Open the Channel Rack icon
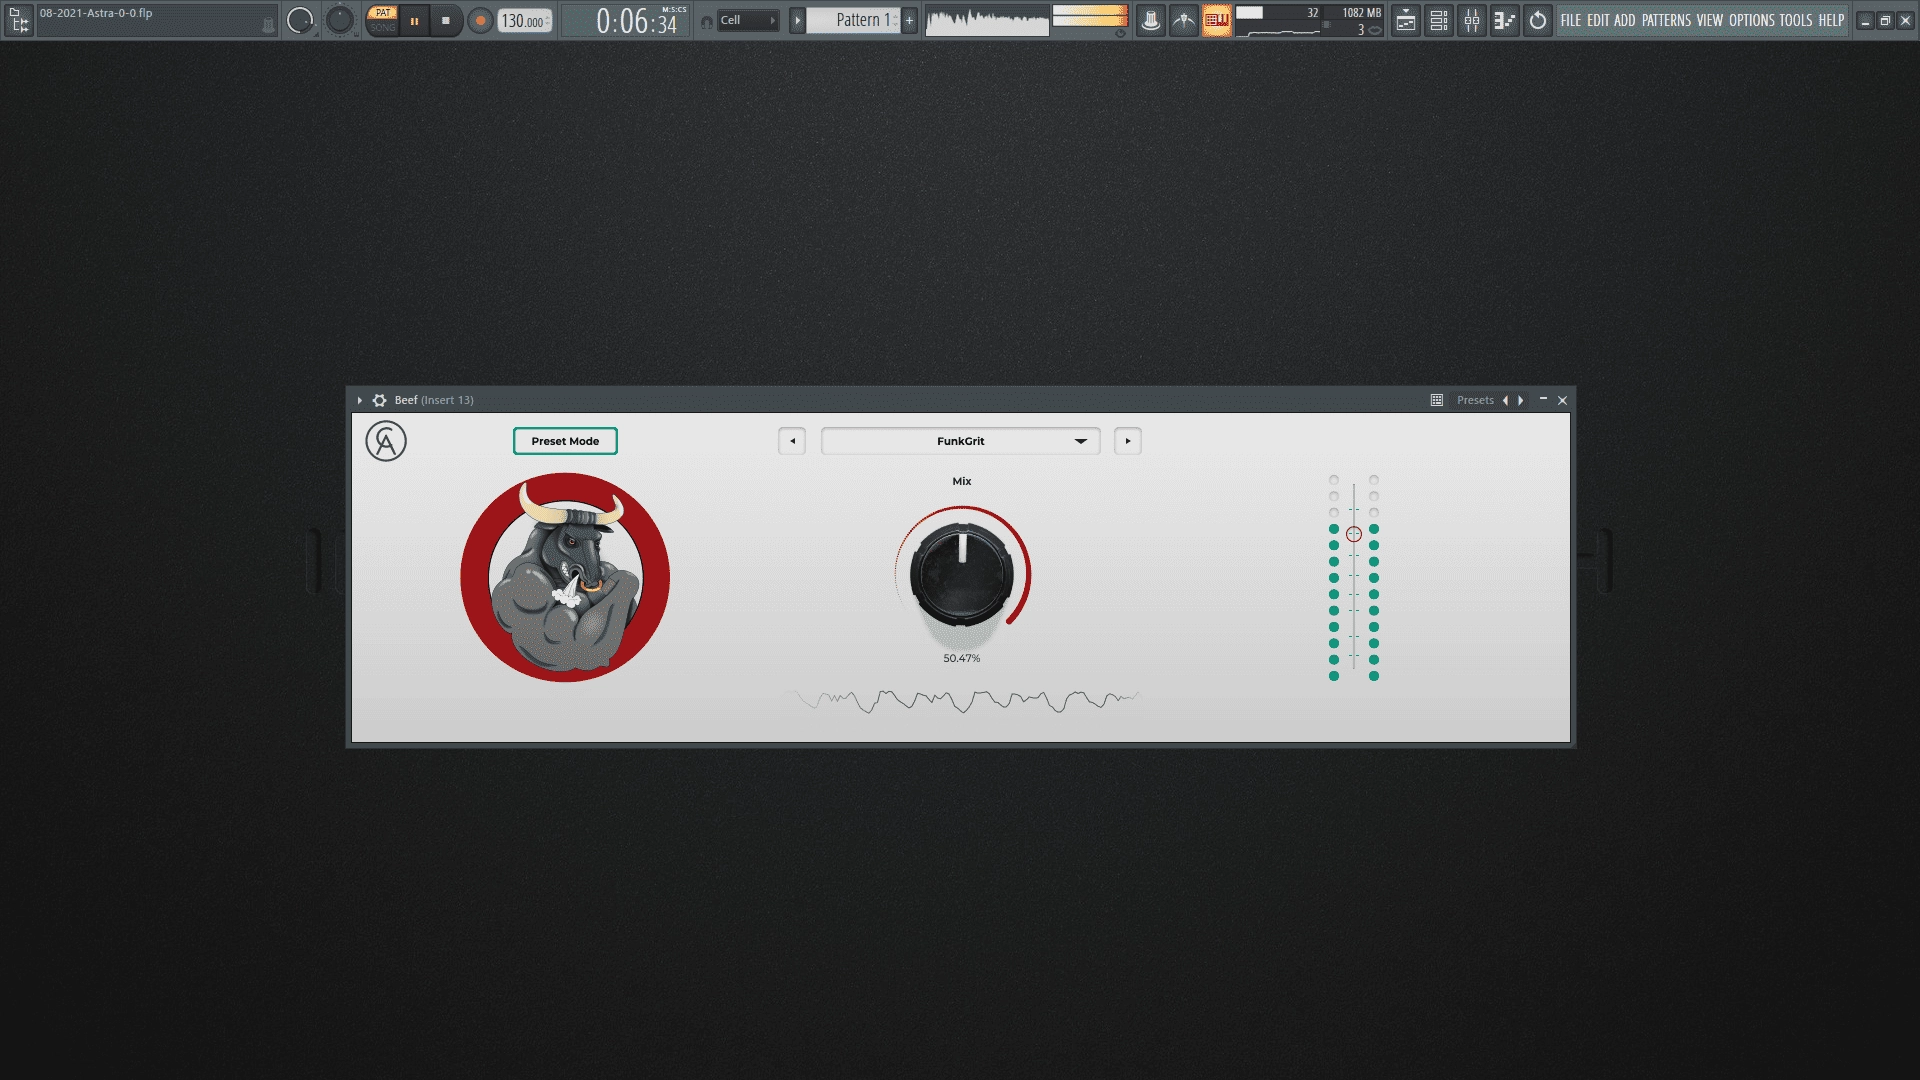This screenshot has height=1080, width=1920. 1439,20
